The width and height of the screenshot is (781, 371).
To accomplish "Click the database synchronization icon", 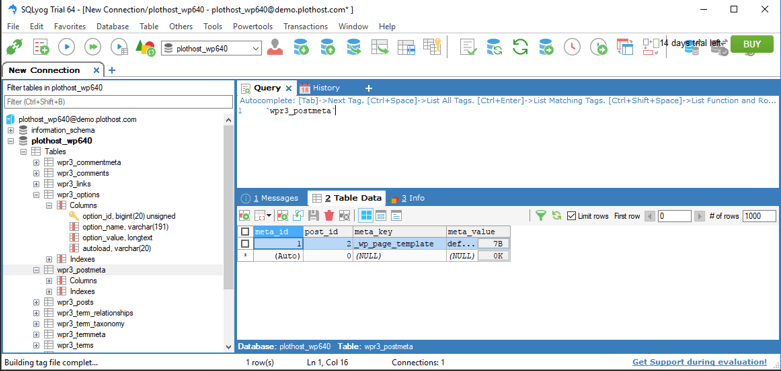I will click(x=494, y=47).
